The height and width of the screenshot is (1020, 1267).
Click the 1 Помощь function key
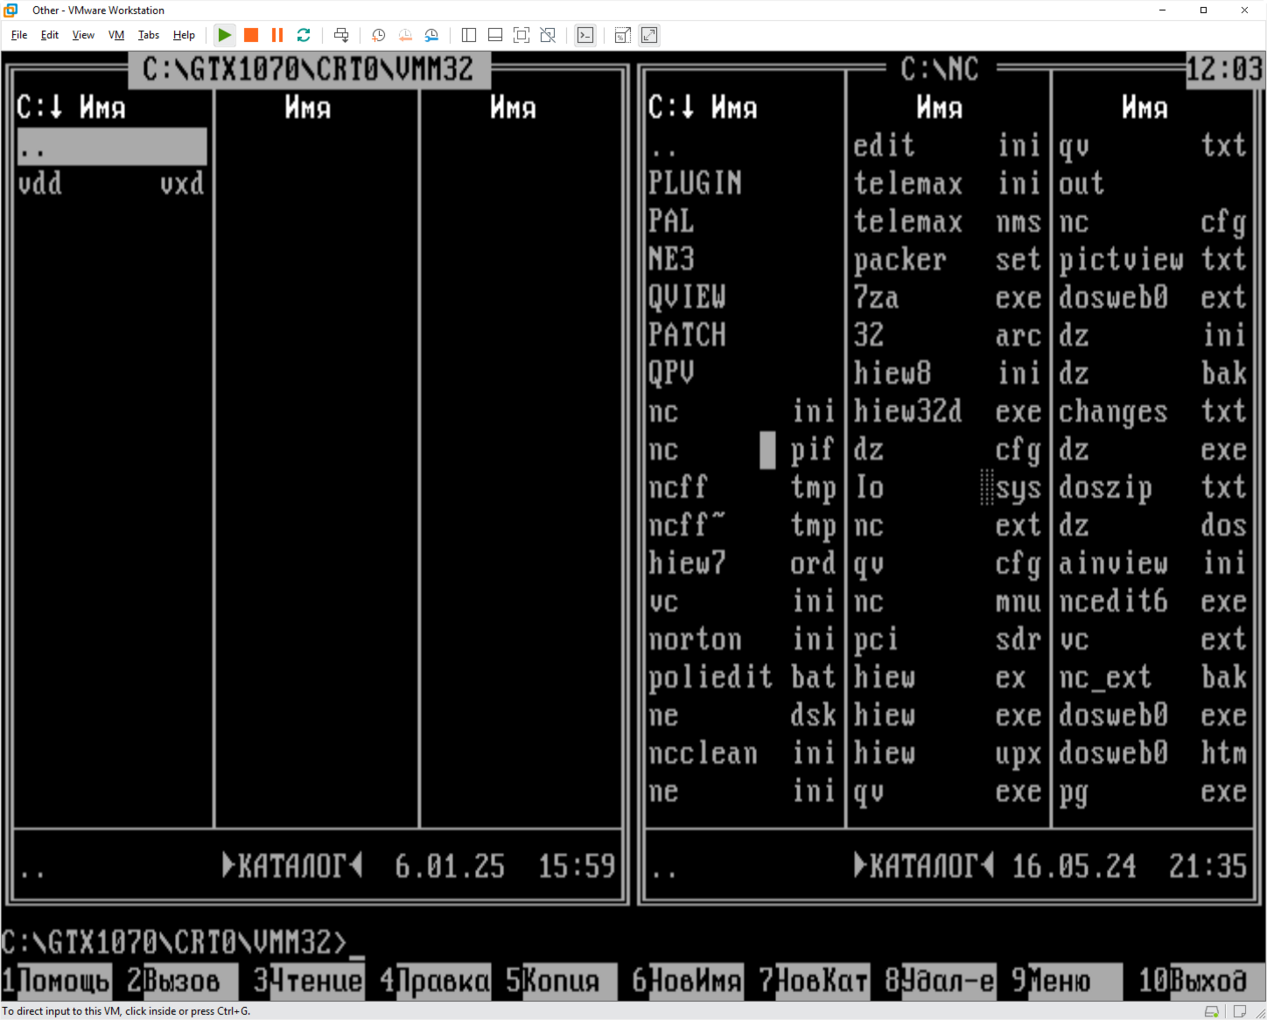pyautogui.click(x=56, y=981)
